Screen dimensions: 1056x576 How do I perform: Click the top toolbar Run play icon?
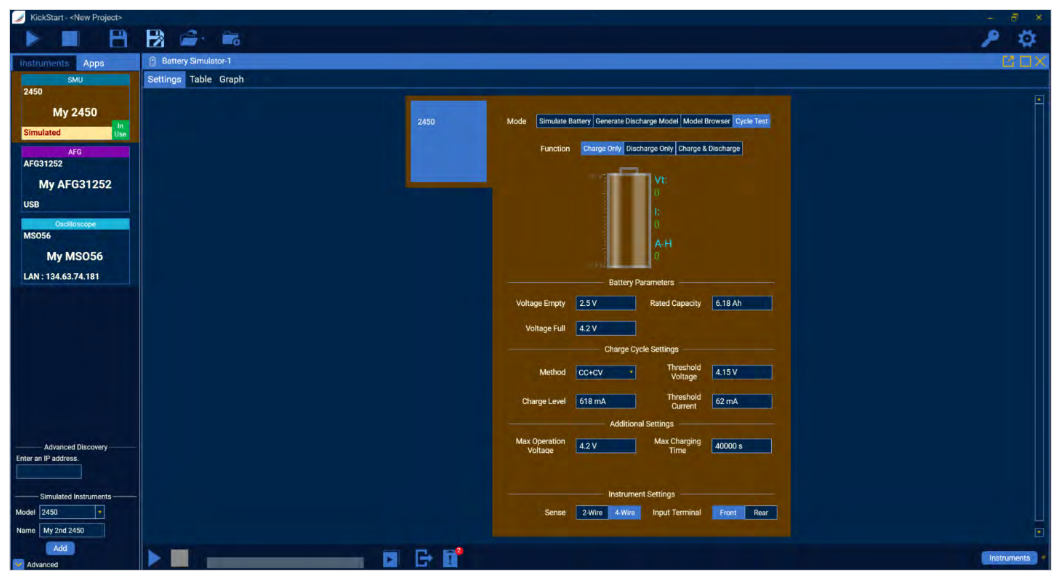point(32,39)
